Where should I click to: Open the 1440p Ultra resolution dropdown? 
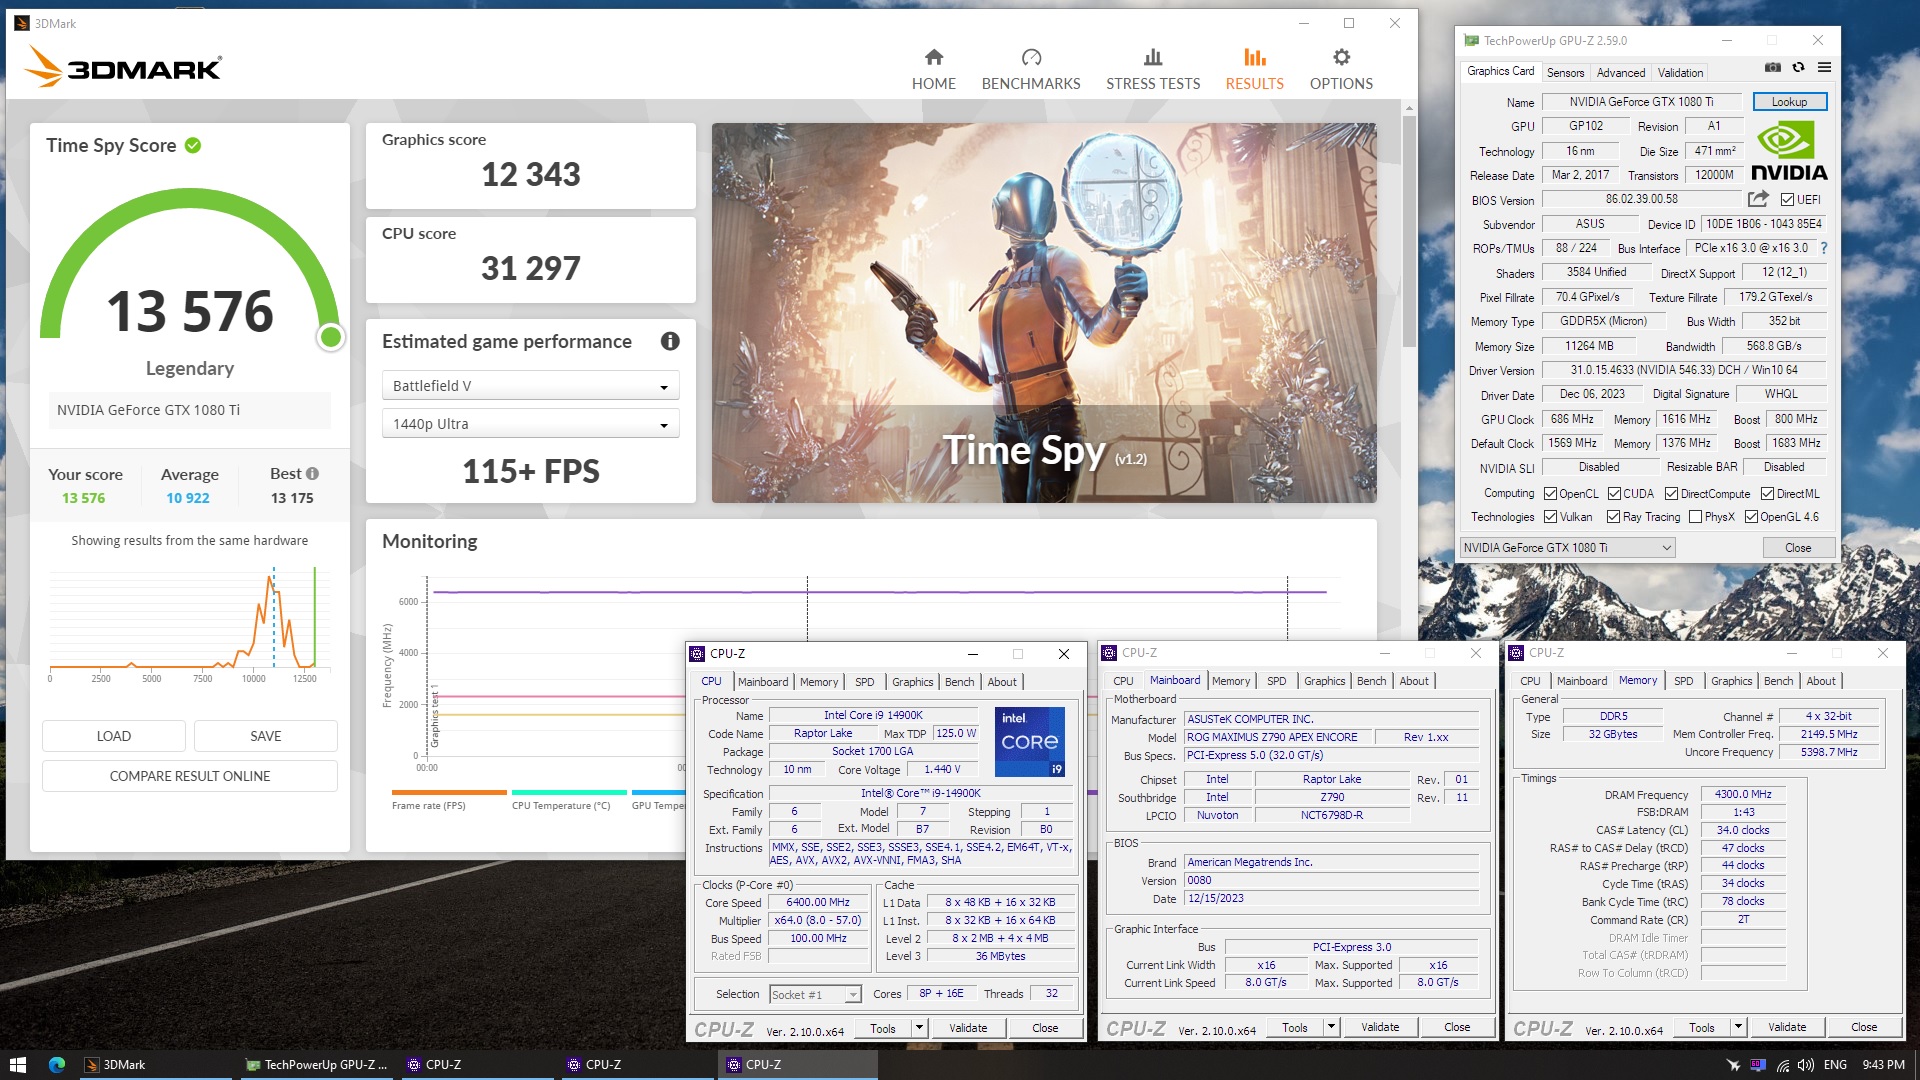coord(530,424)
